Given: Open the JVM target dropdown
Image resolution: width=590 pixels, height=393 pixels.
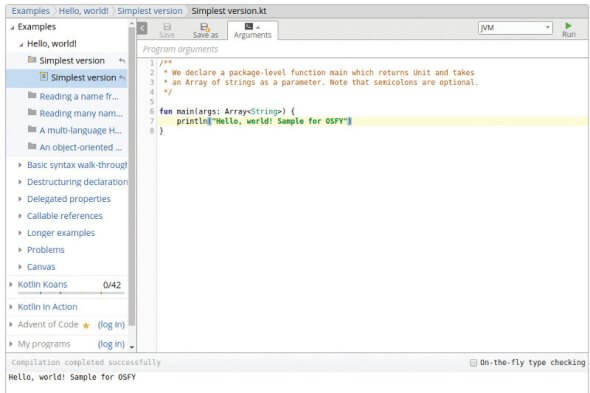Looking at the screenshot, I should point(515,27).
